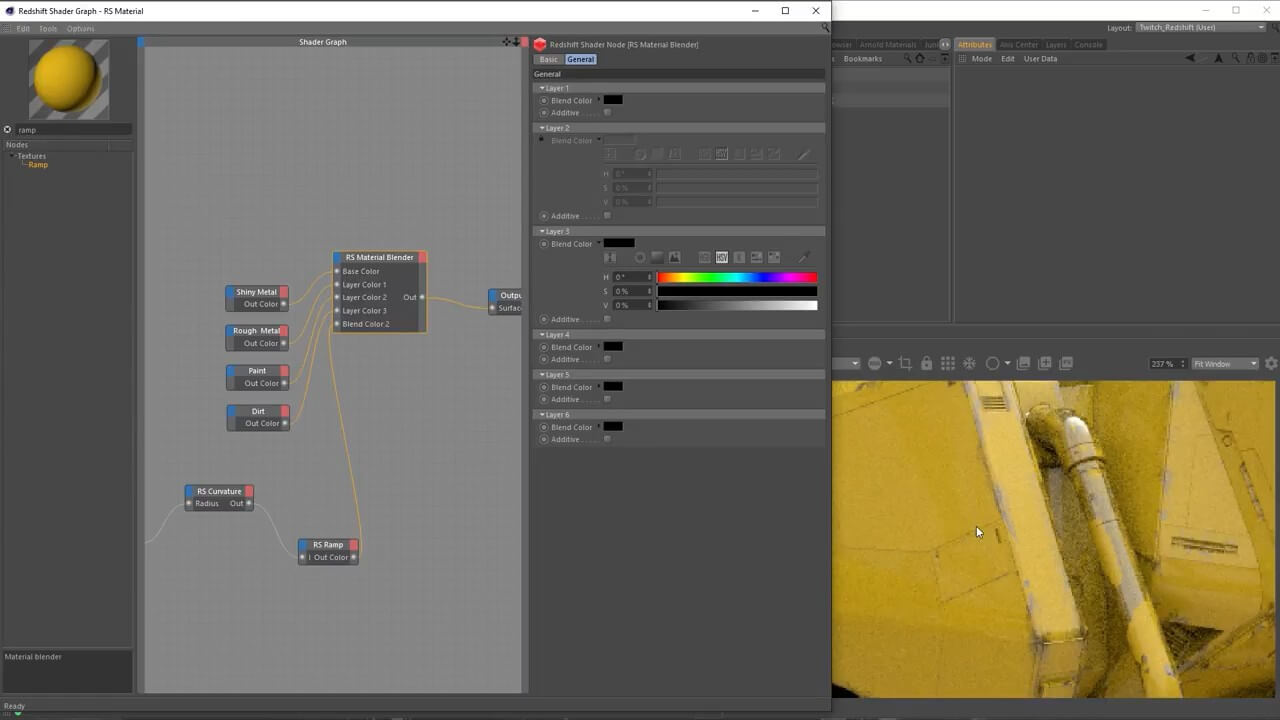Open the Layout dropdown Twitch_Redshift

[1200, 27]
